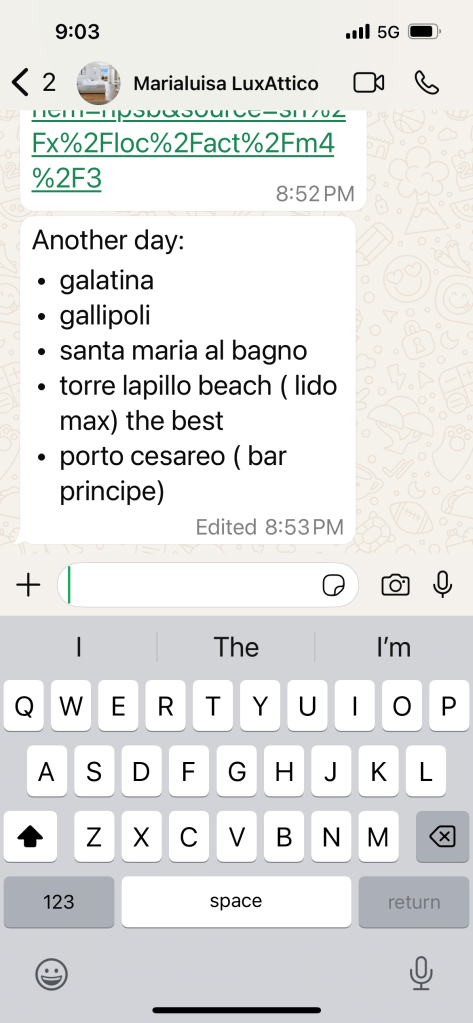Tap the backspace delete key
The width and height of the screenshot is (473, 1023).
pyautogui.click(x=442, y=836)
